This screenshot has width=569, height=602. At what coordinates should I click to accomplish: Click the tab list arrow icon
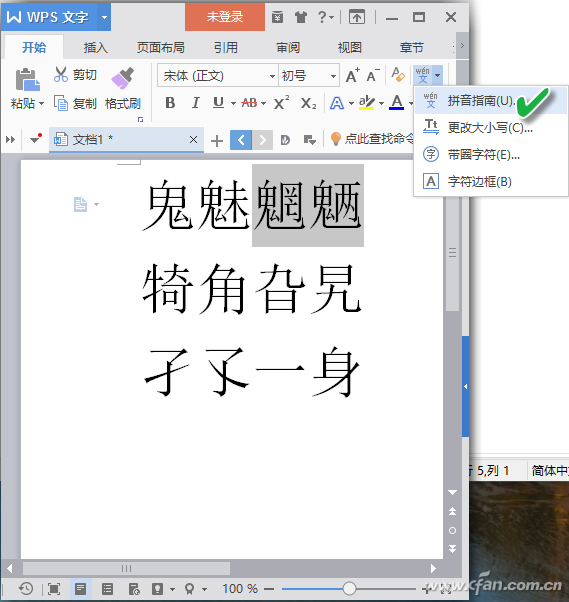(309, 140)
